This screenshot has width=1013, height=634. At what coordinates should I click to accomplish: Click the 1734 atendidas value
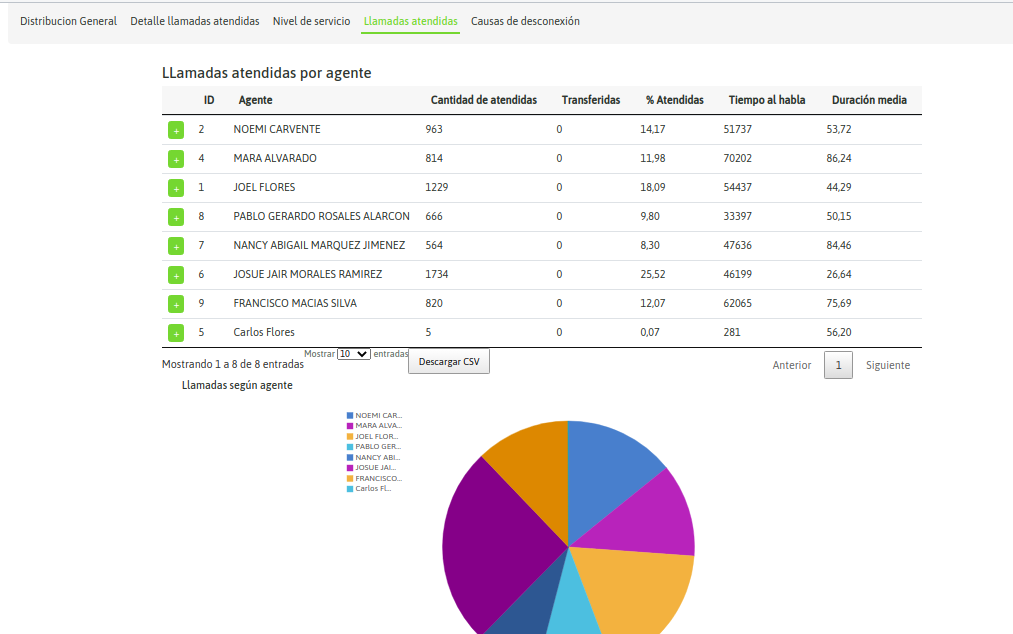(x=437, y=275)
